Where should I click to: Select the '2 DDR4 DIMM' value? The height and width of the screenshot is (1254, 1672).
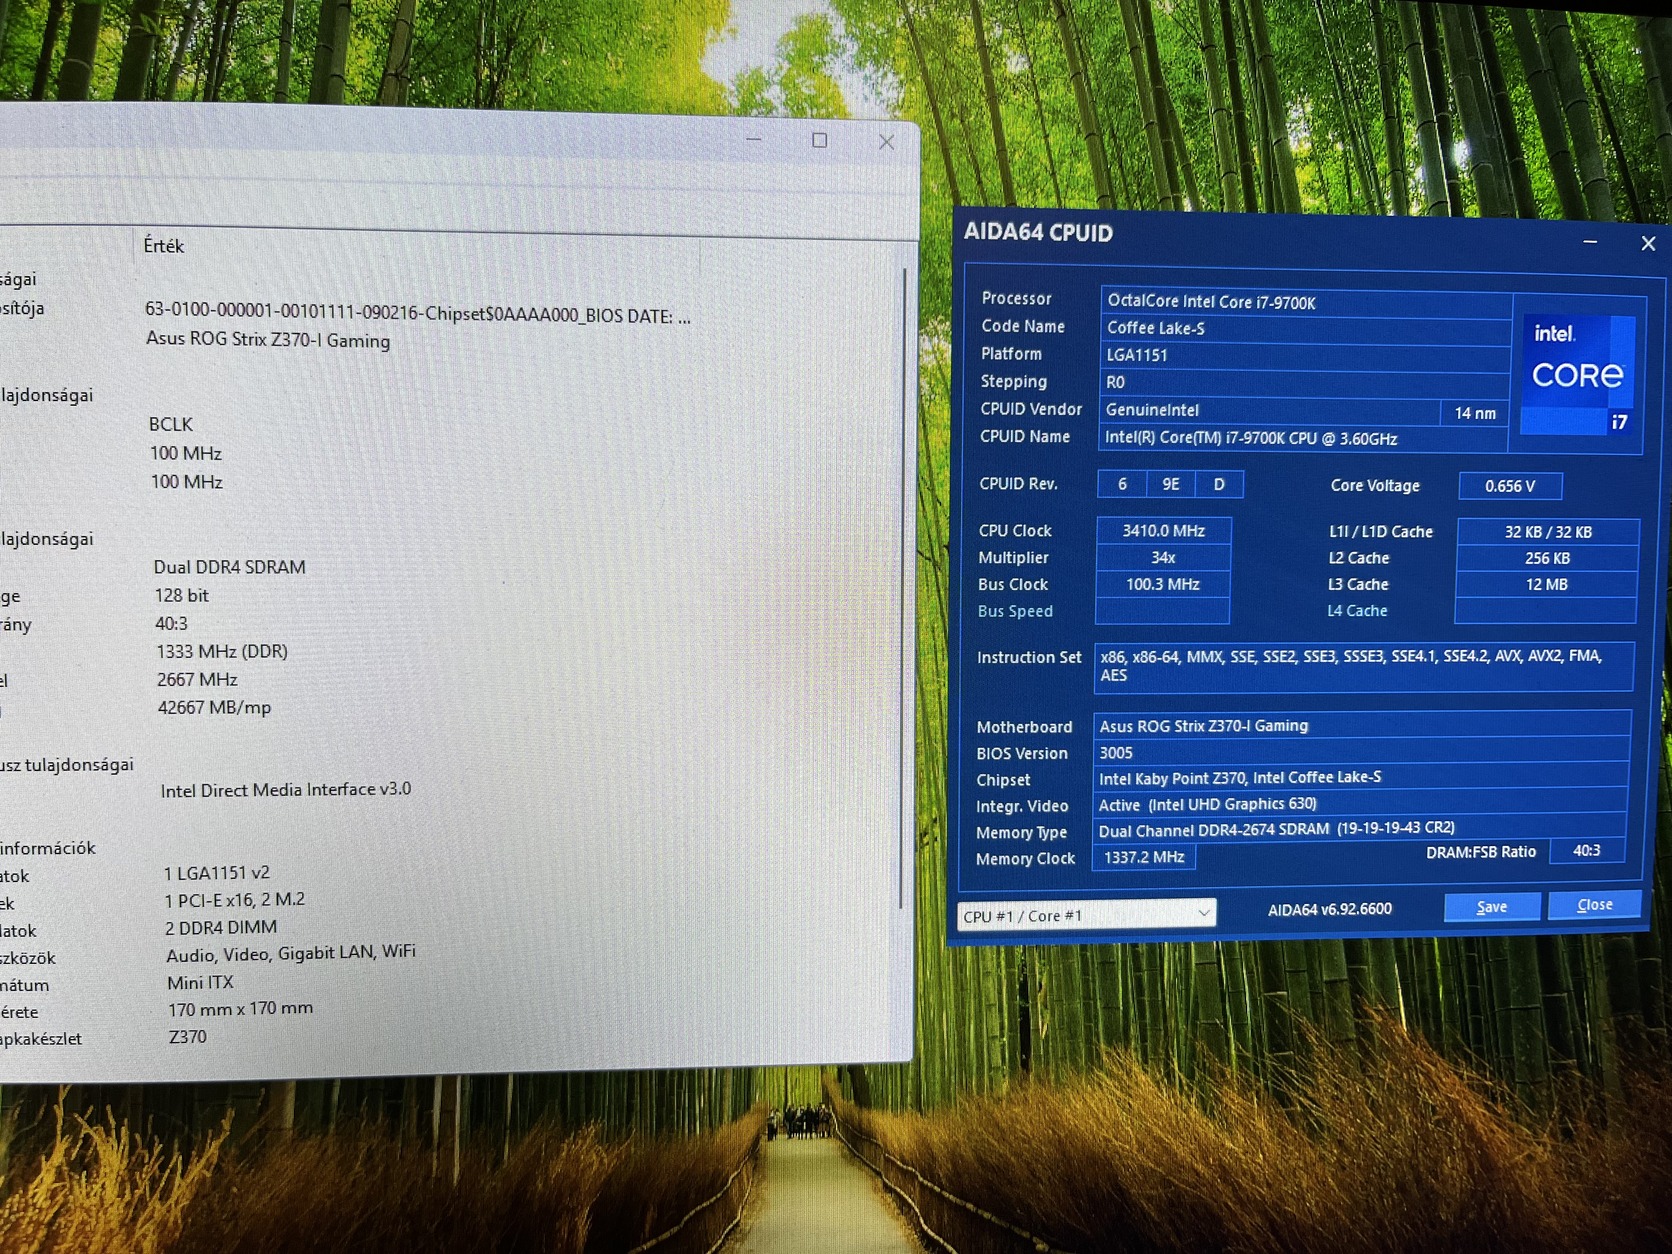(x=221, y=928)
